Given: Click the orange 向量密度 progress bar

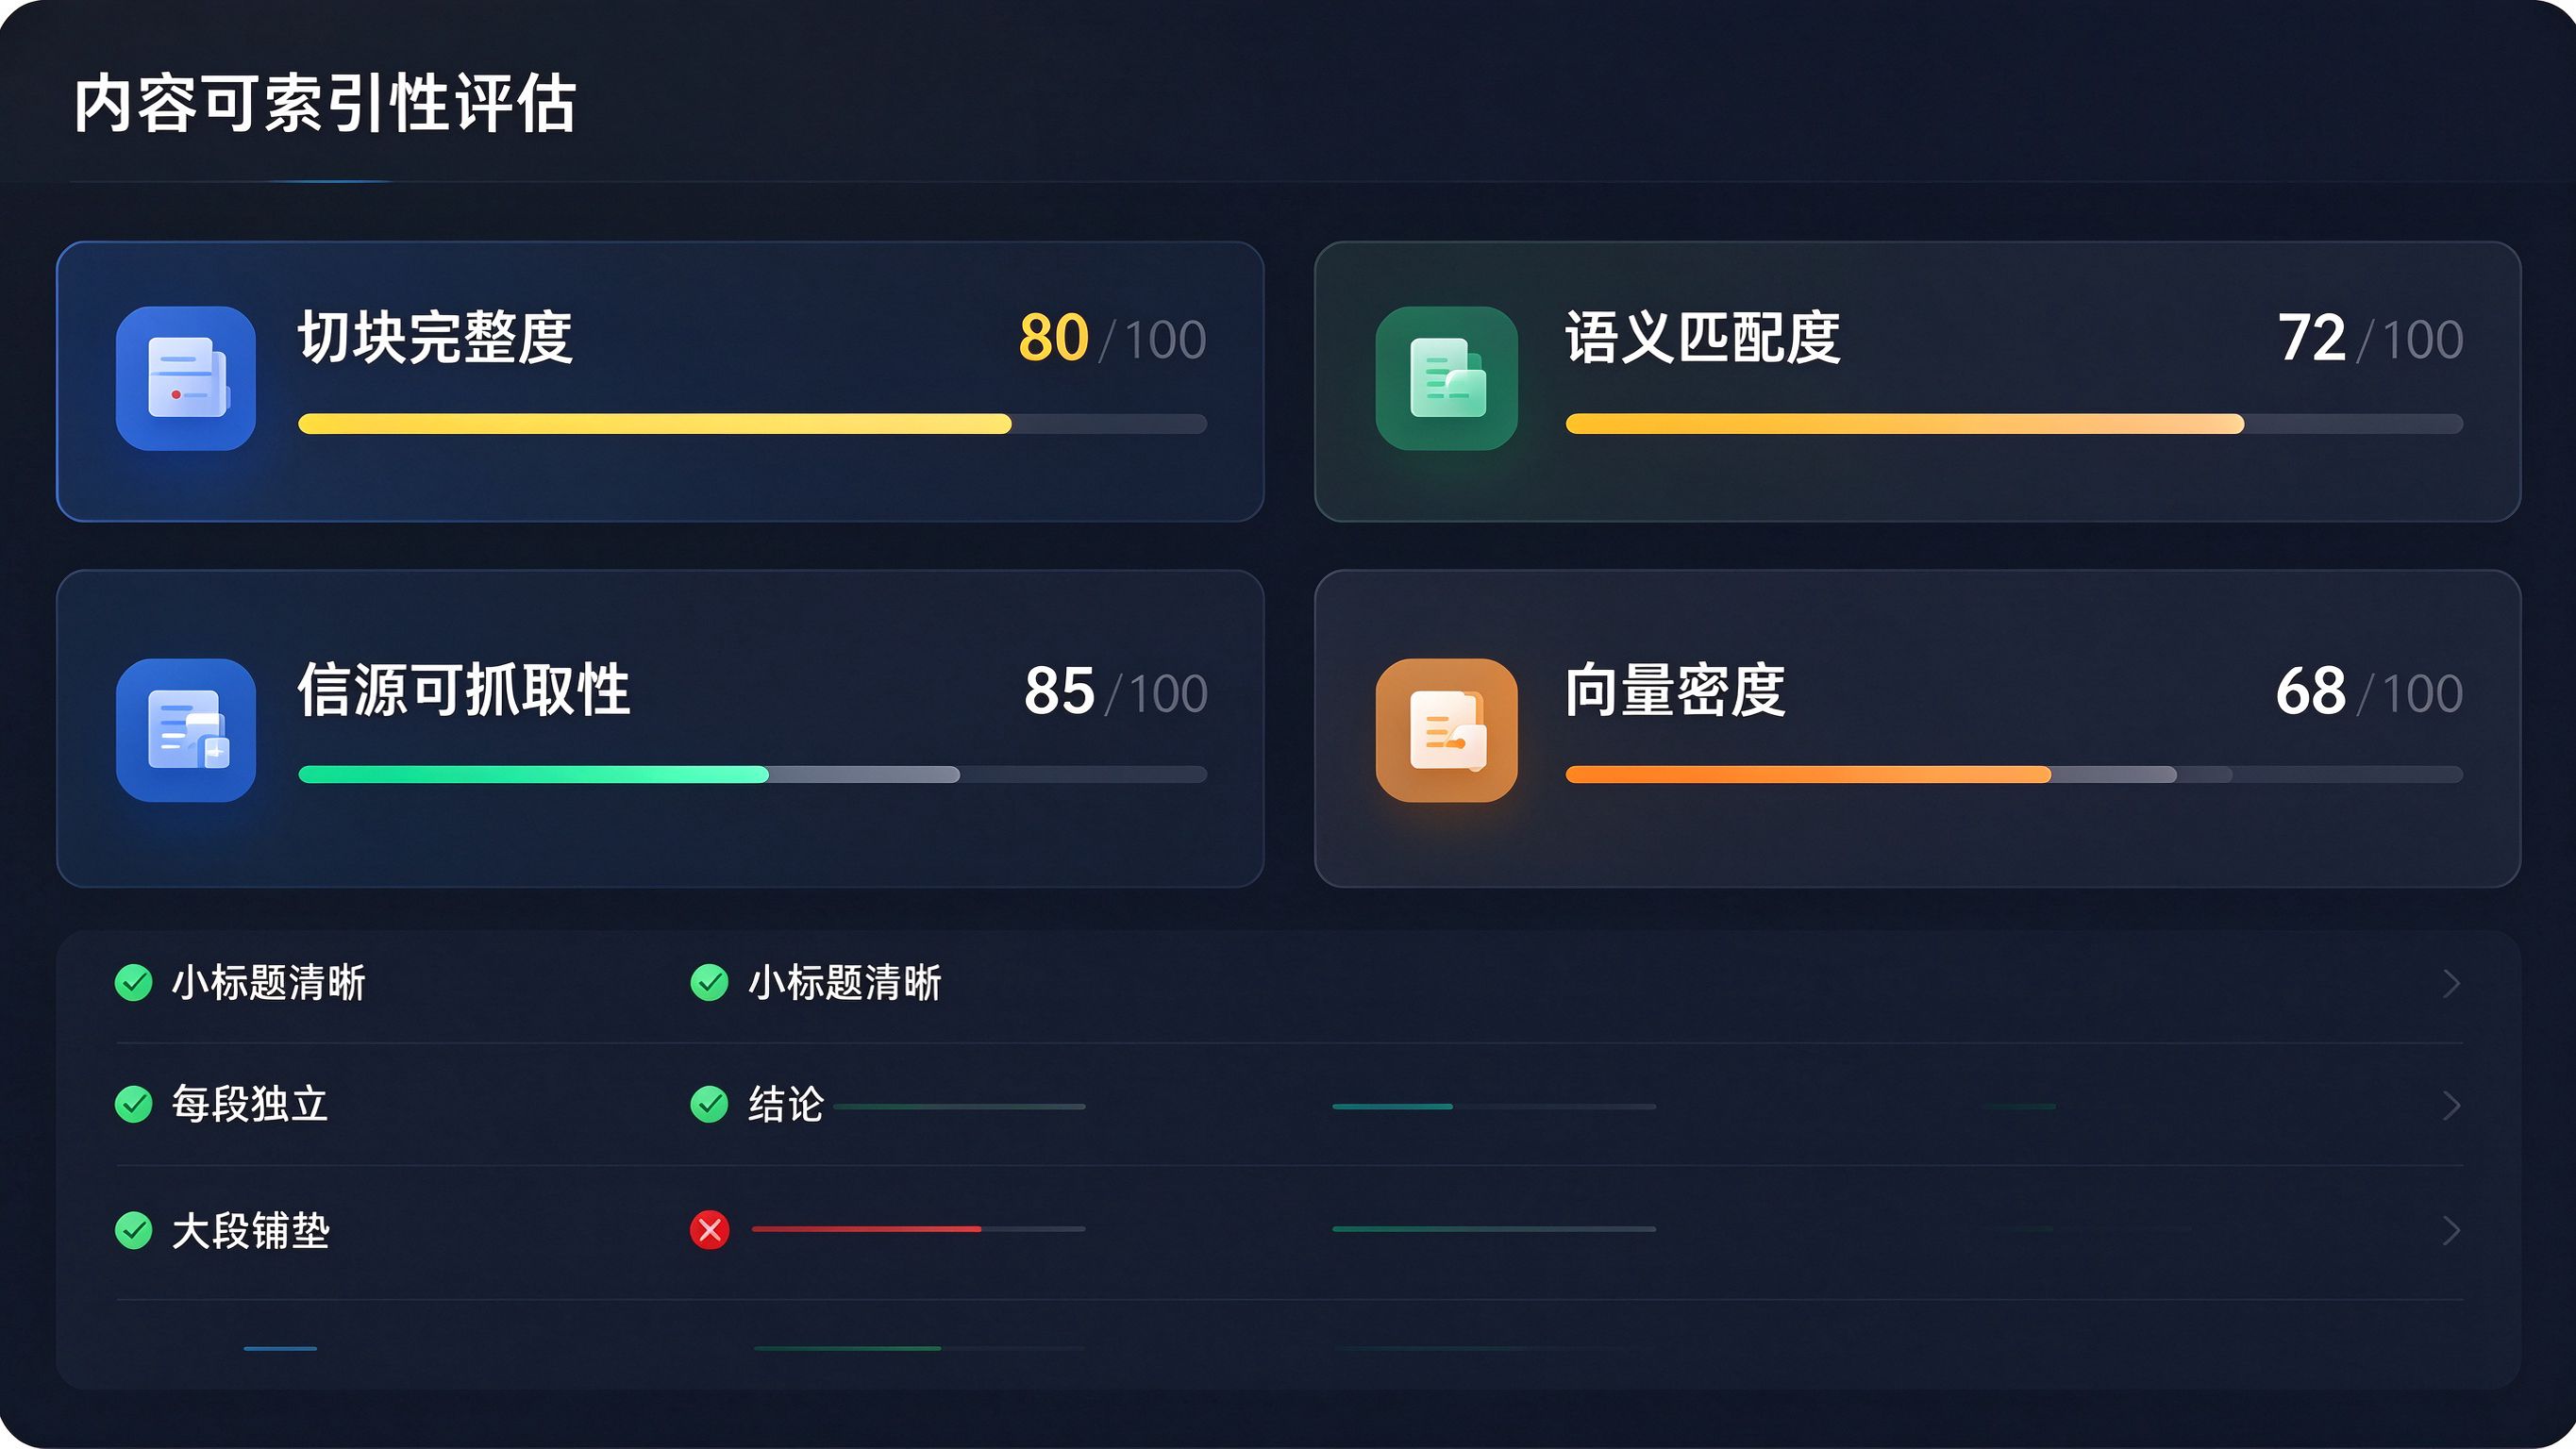Looking at the screenshot, I should pyautogui.click(x=2014, y=775).
